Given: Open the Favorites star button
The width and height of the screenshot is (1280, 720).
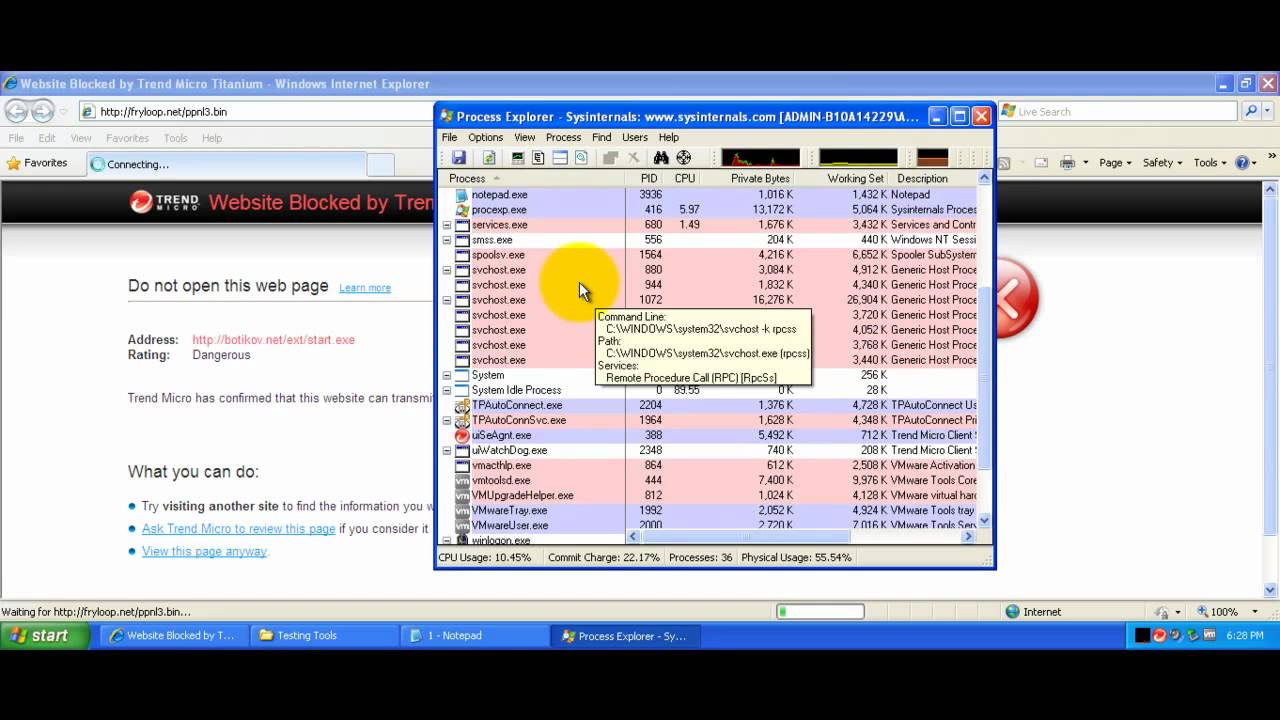Looking at the screenshot, I should (38, 163).
